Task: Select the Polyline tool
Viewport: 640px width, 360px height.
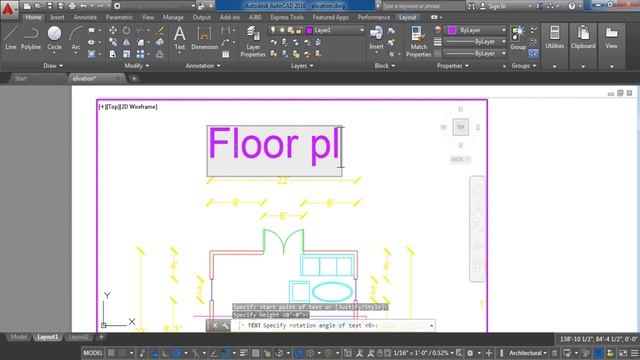Action: click(31, 38)
